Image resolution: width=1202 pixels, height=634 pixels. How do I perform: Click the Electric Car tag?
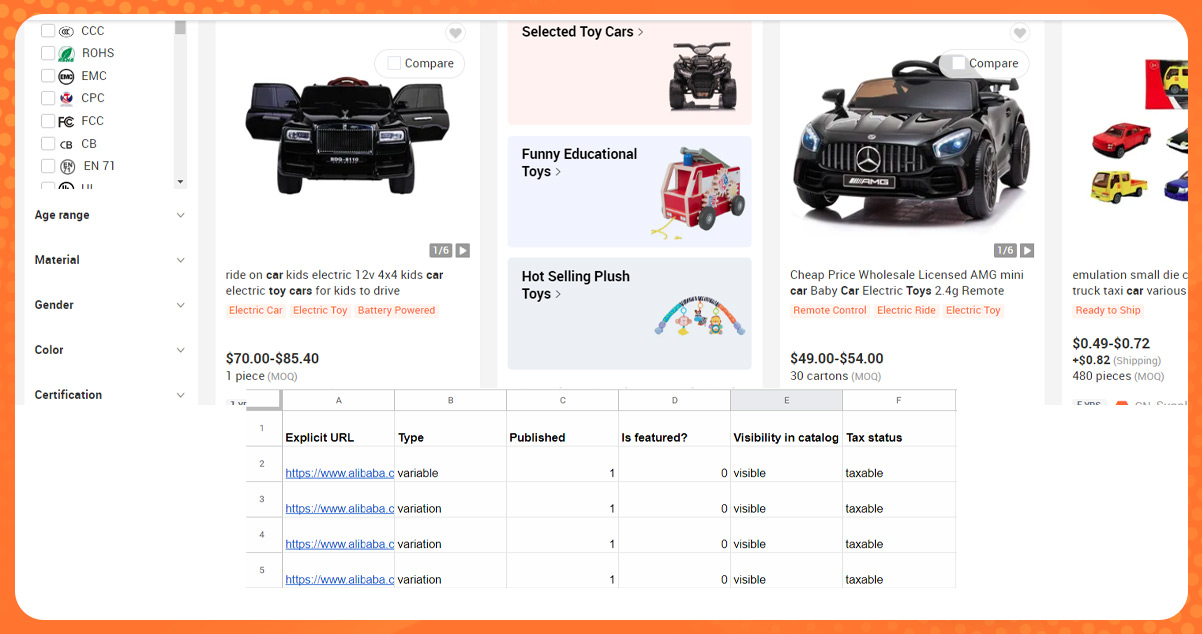(256, 310)
